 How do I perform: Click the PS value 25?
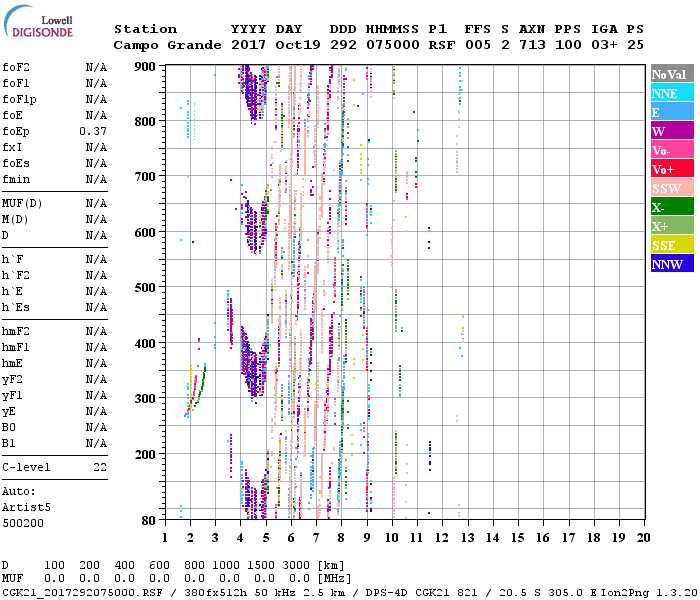635,45
